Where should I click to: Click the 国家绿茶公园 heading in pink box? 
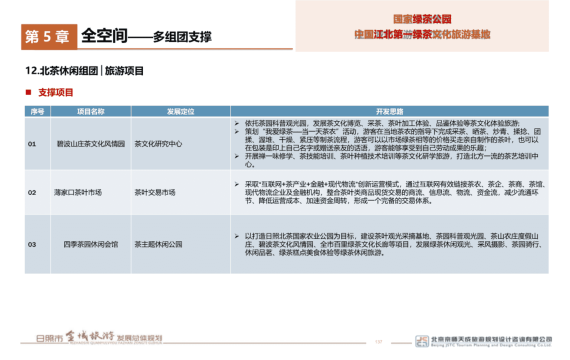coord(422,19)
